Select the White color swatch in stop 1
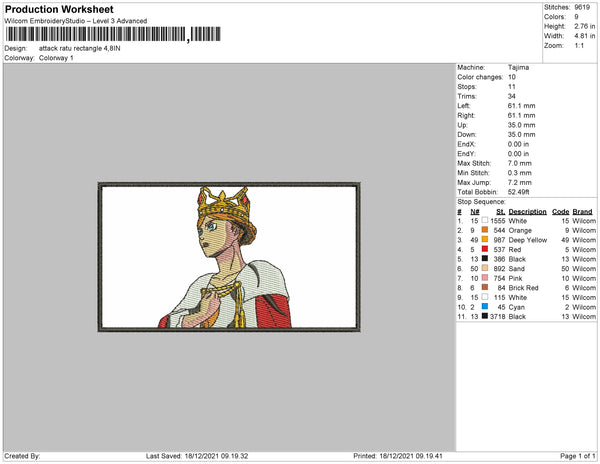The height and width of the screenshot is (464, 600). point(485,220)
